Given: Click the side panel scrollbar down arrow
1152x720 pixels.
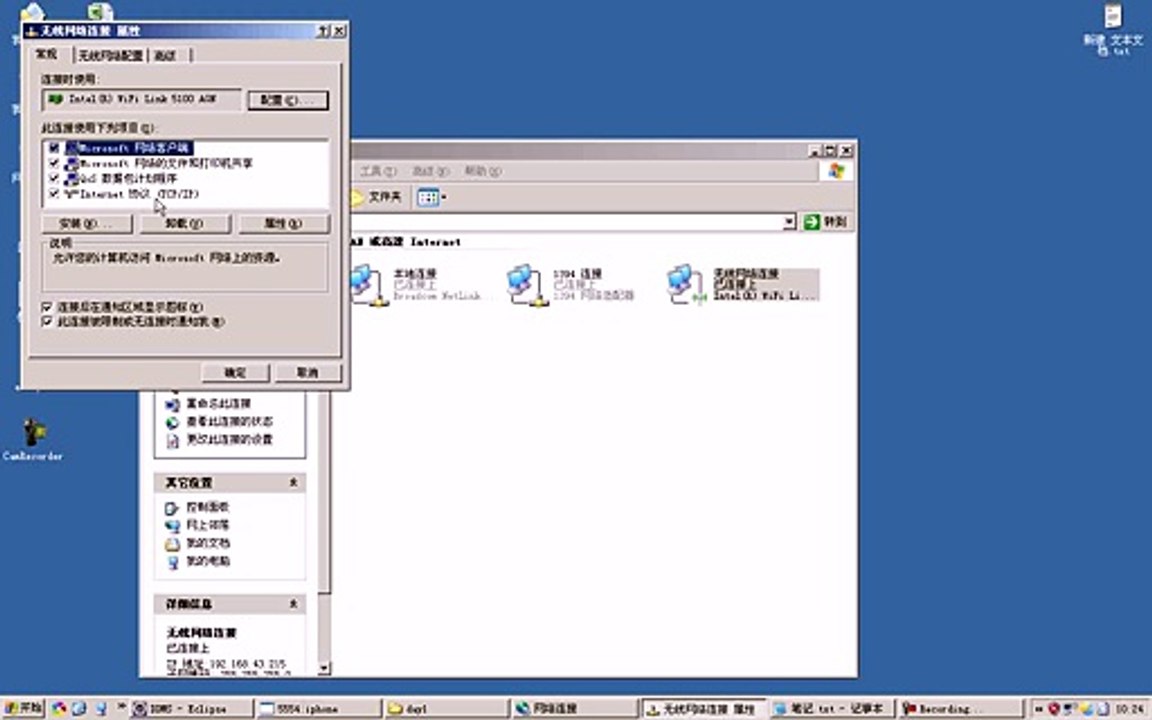Looking at the screenshot, I should [324, 669].
